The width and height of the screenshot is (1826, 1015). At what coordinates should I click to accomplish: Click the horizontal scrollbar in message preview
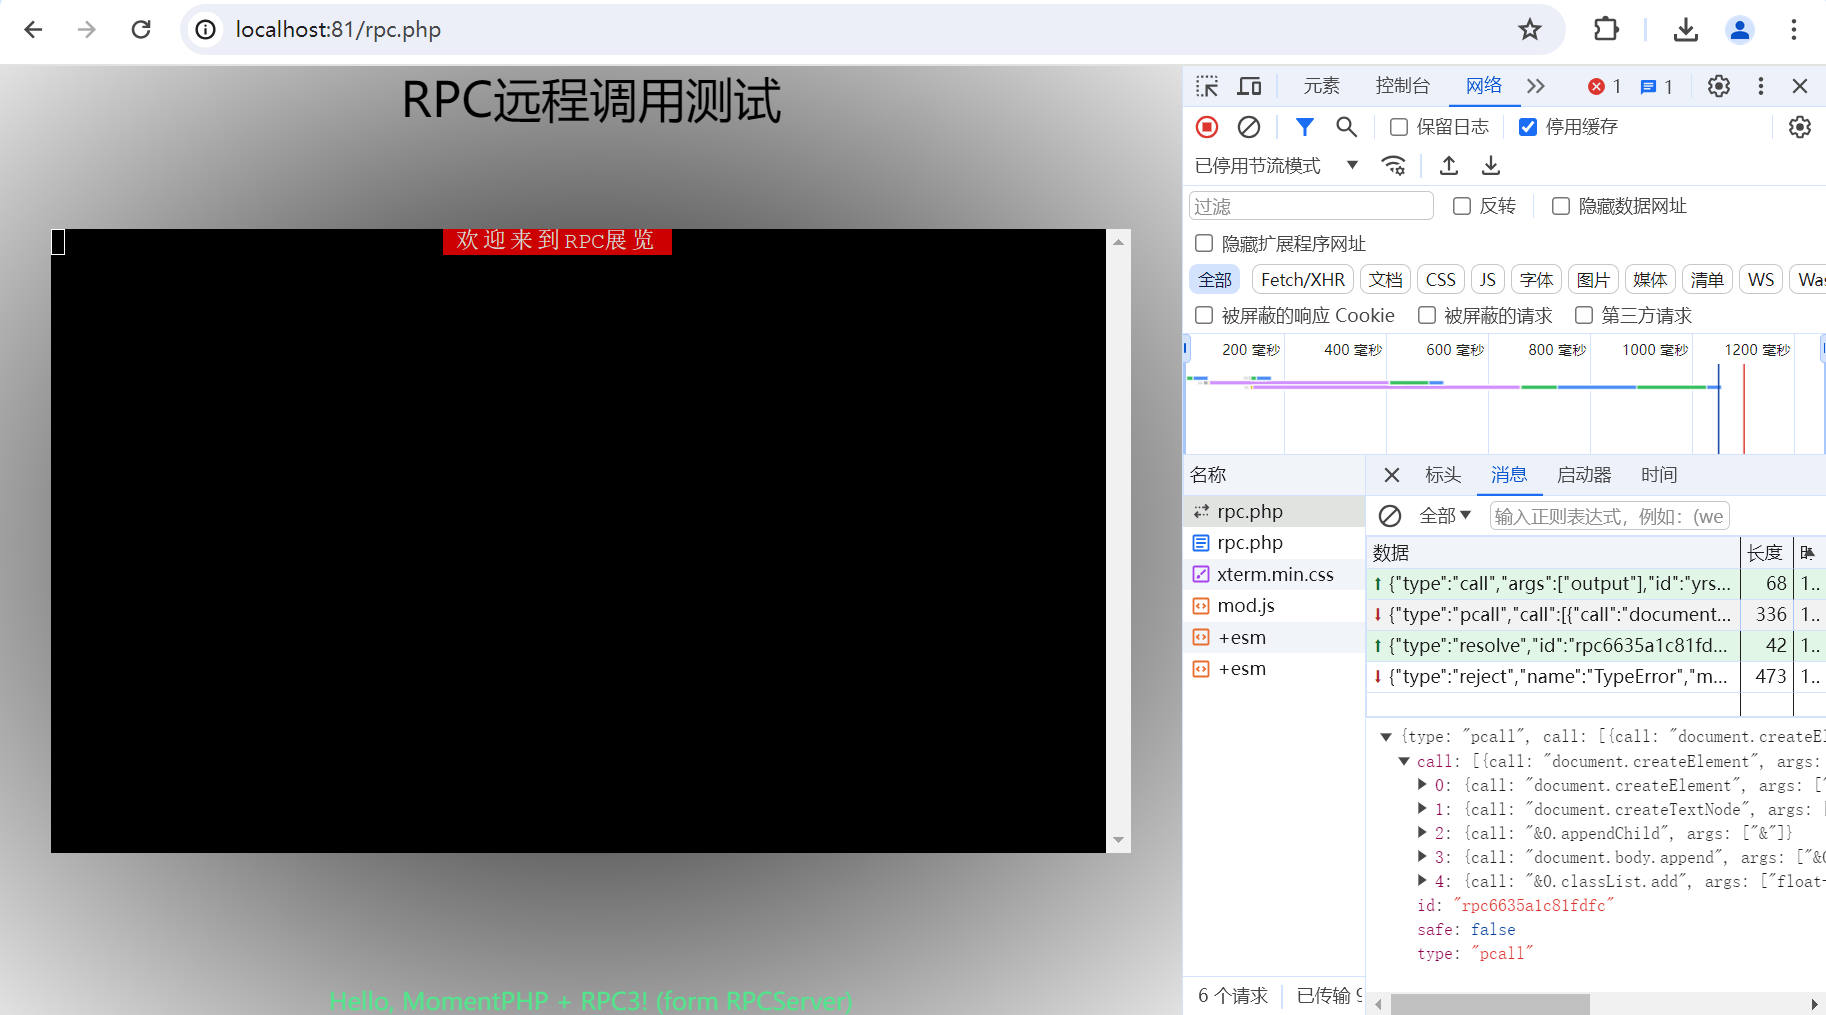coord(1490,1004)
